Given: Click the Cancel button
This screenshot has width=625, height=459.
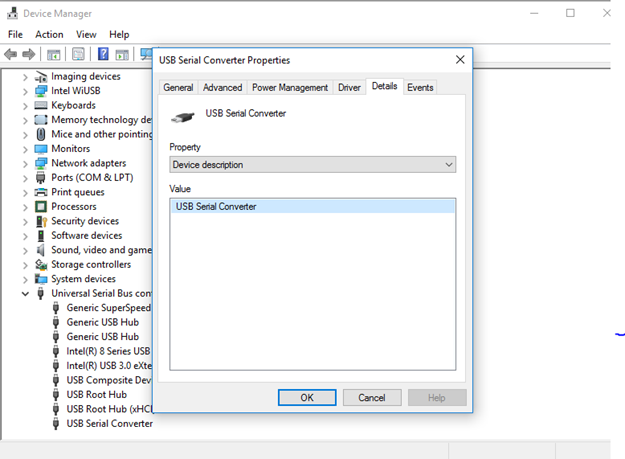Looking at the screenshot, I should coord(371,397).
